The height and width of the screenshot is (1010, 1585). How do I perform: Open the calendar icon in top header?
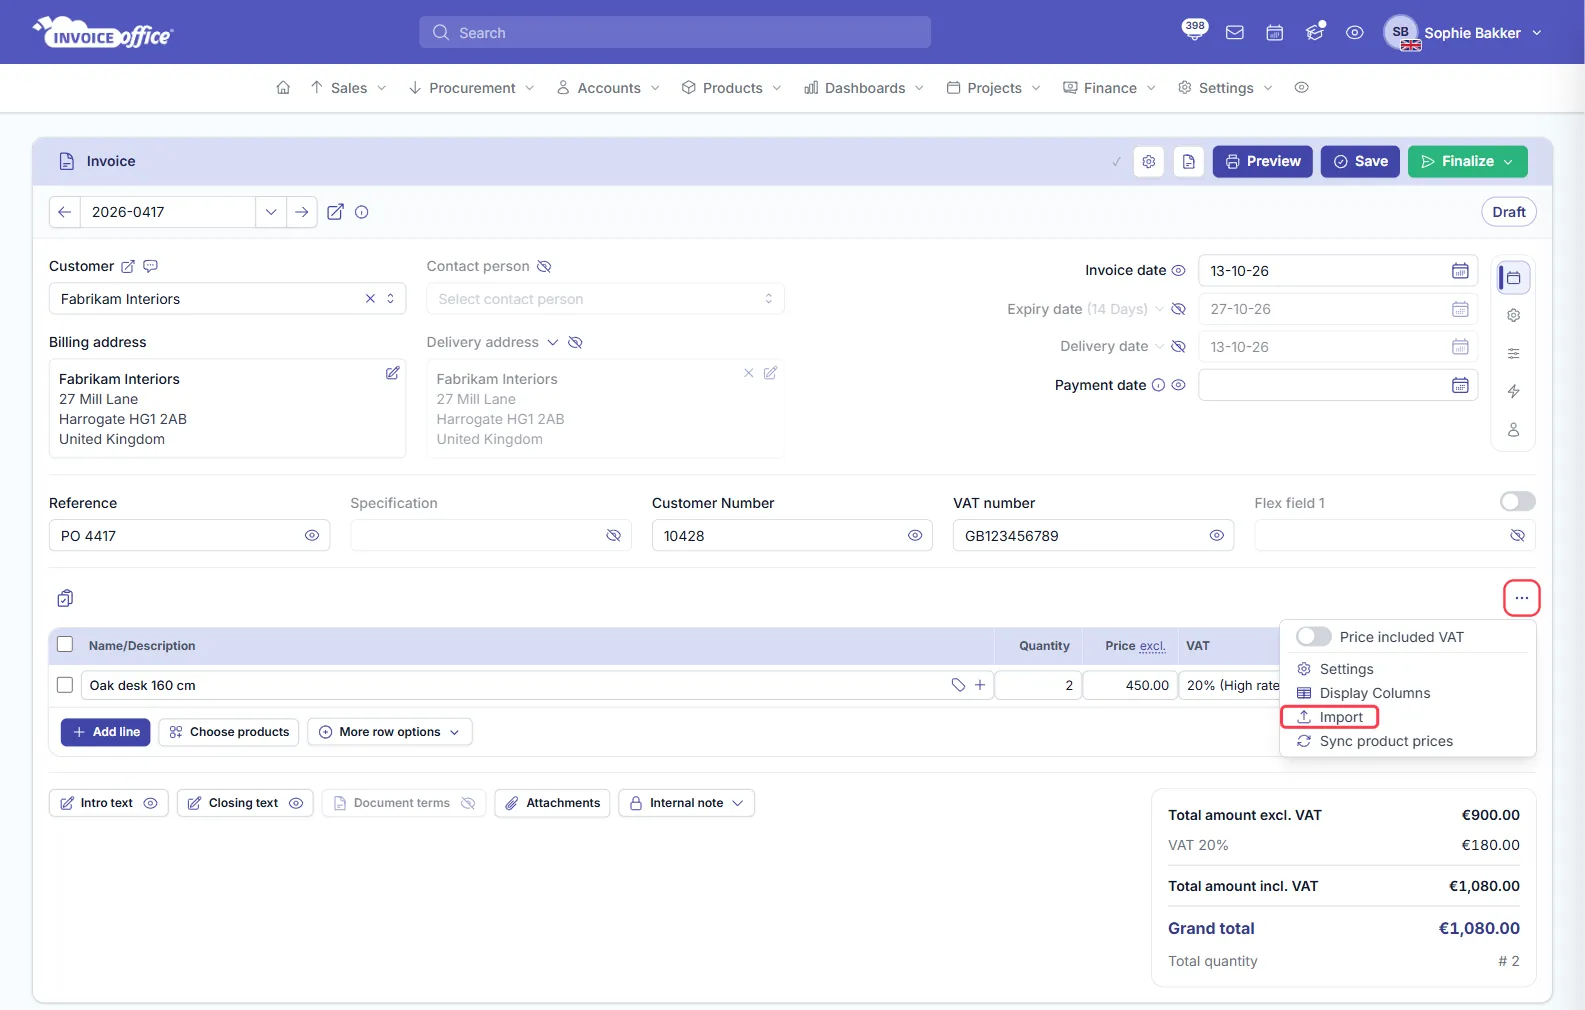(1275, 33)
